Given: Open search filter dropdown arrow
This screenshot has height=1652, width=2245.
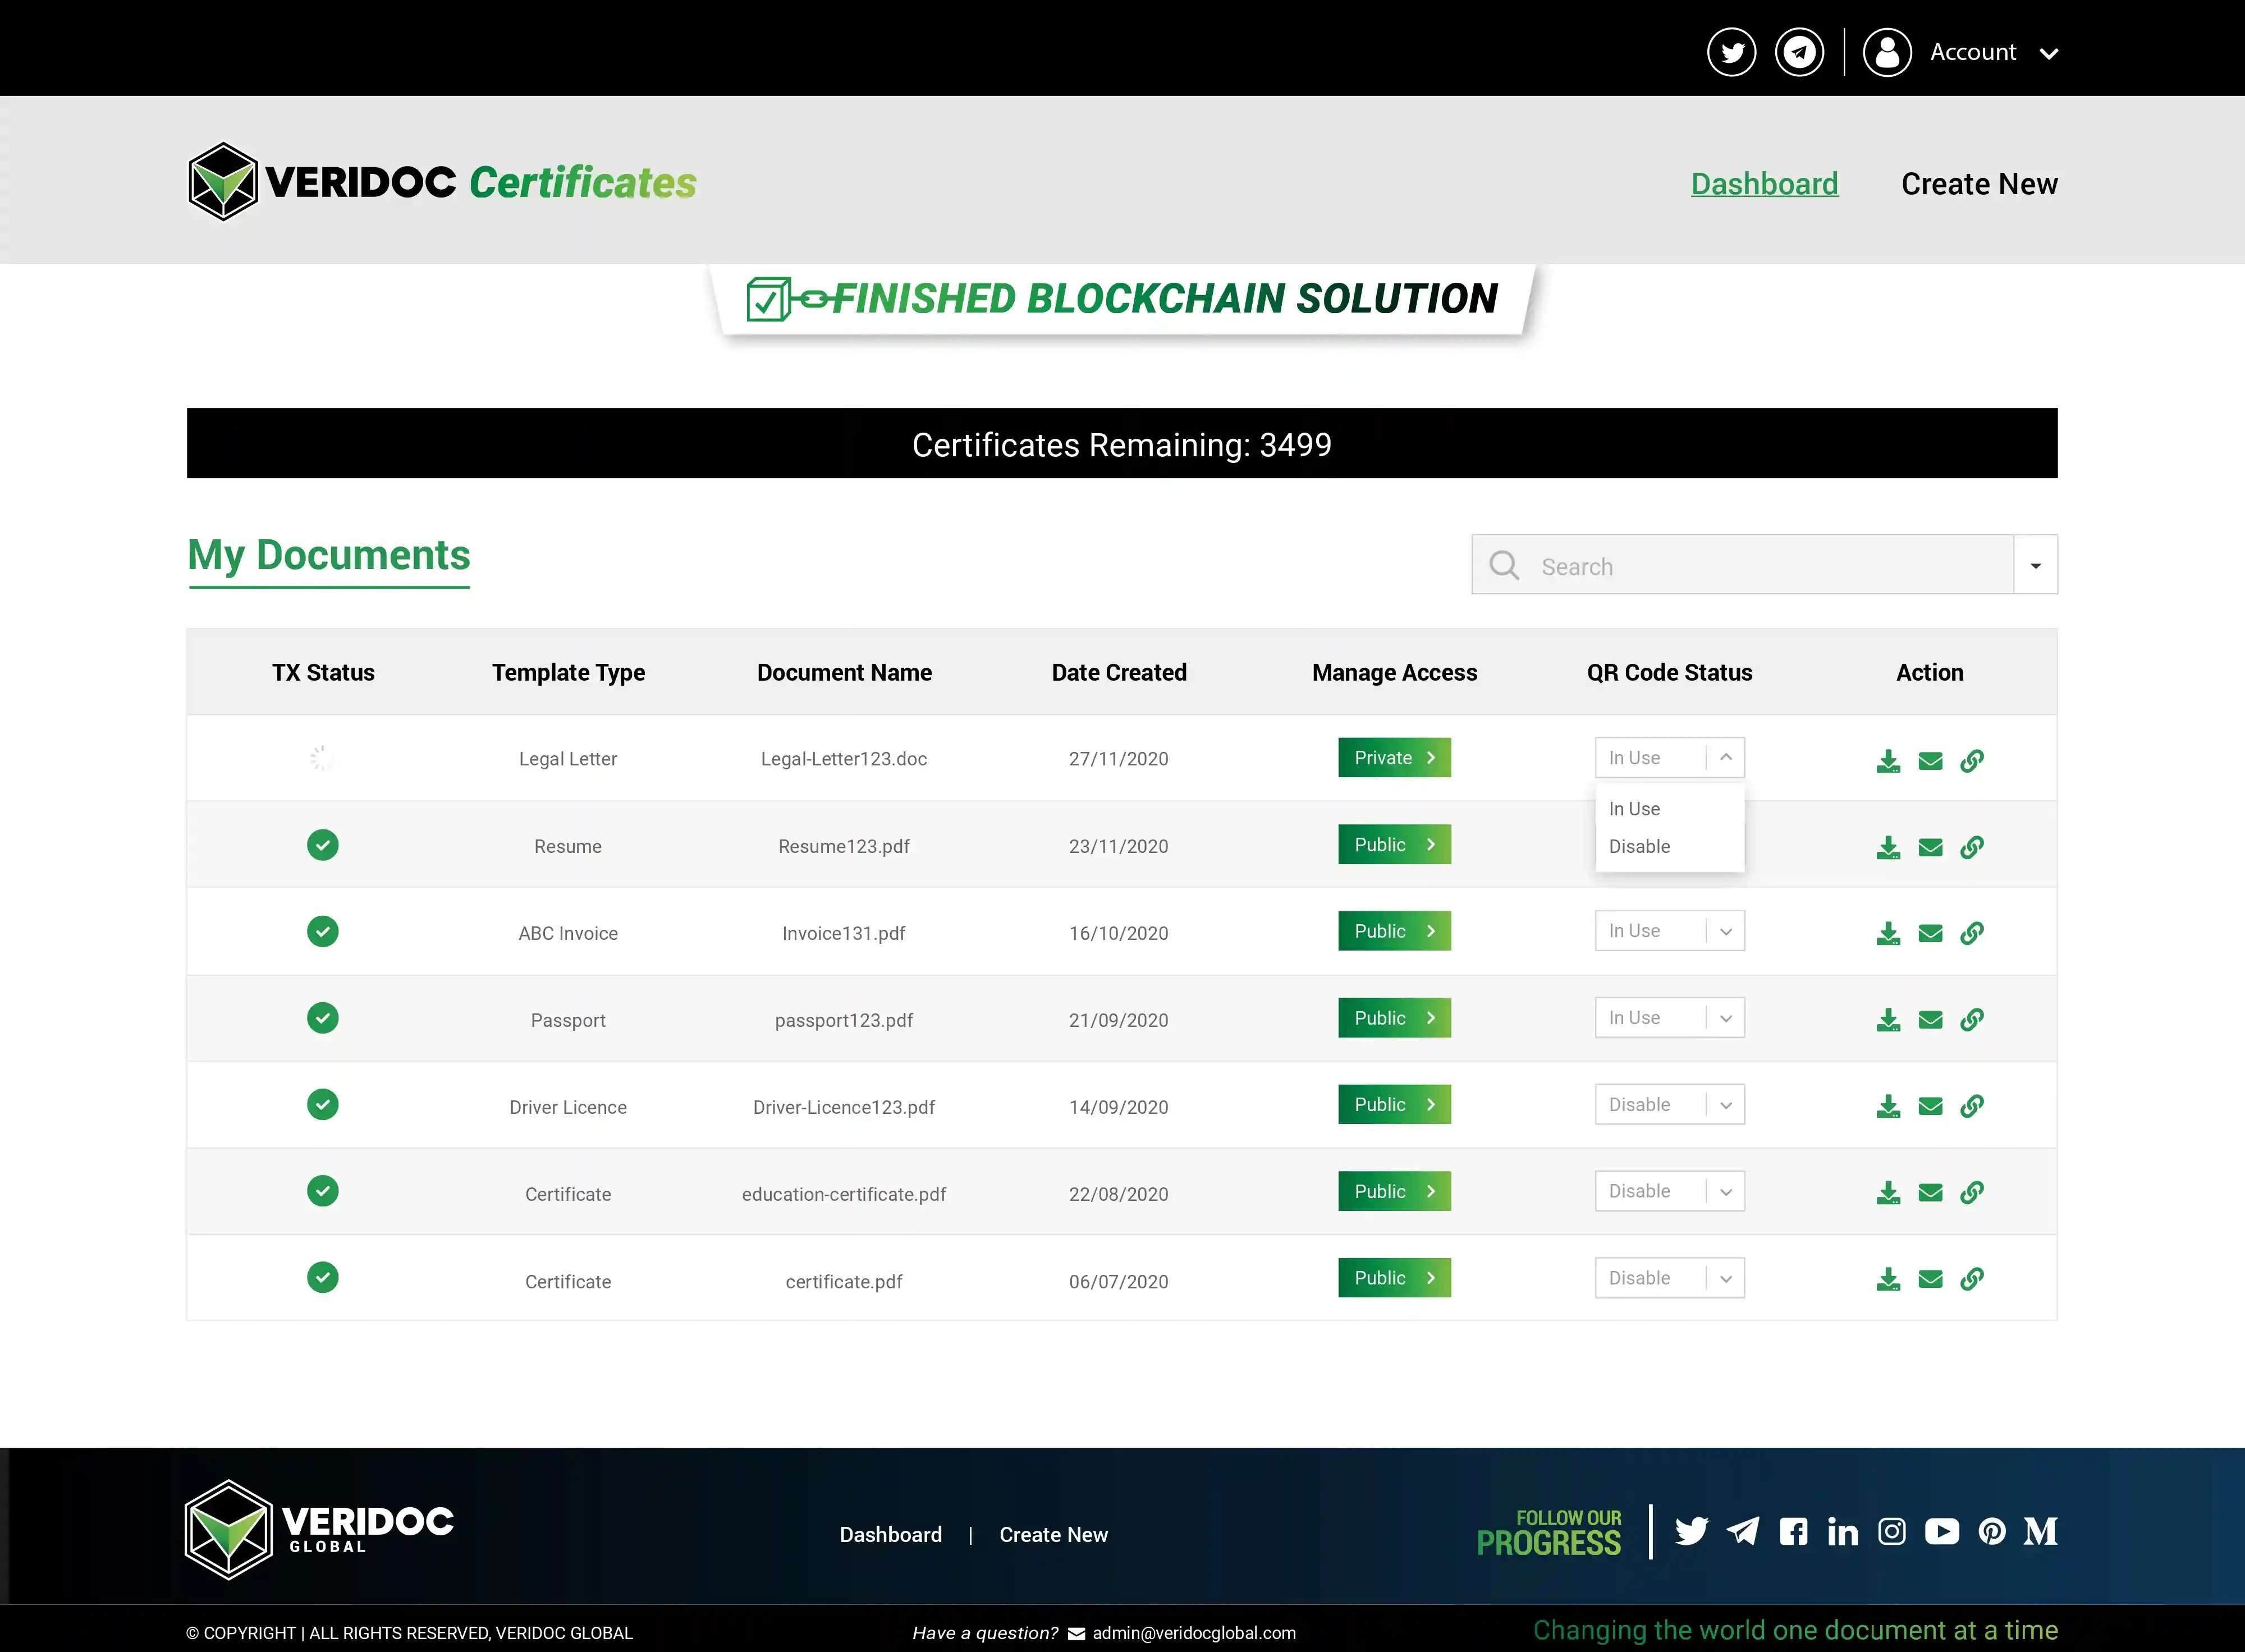Looking at the screenshot, I should coord(2035,566).
